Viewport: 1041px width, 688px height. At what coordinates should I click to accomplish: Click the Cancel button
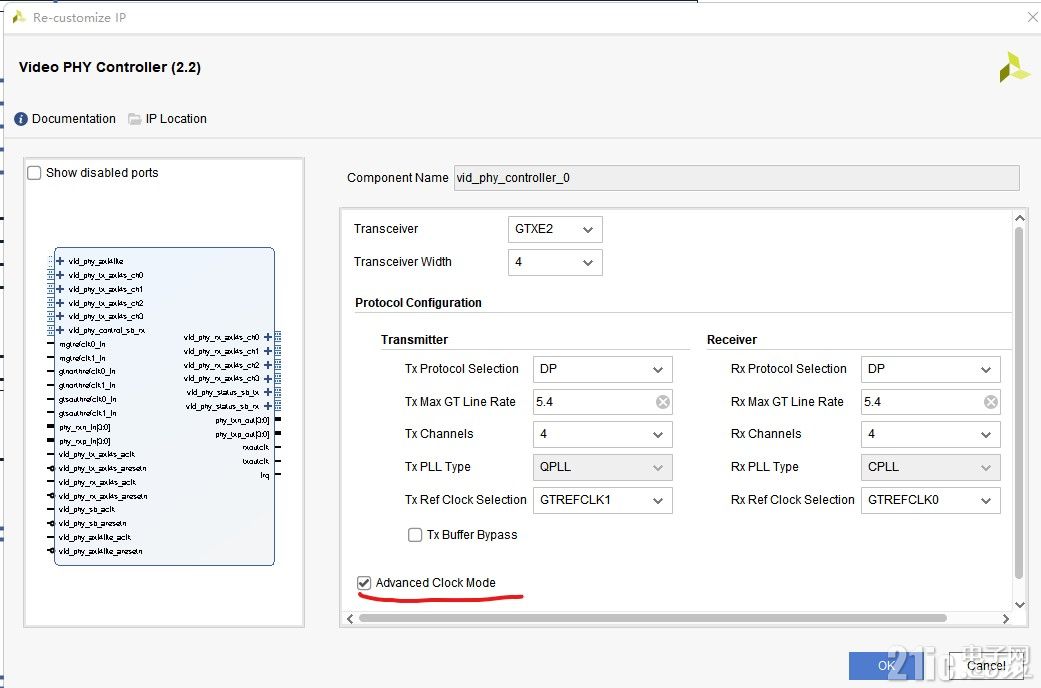tap(986, 665)
